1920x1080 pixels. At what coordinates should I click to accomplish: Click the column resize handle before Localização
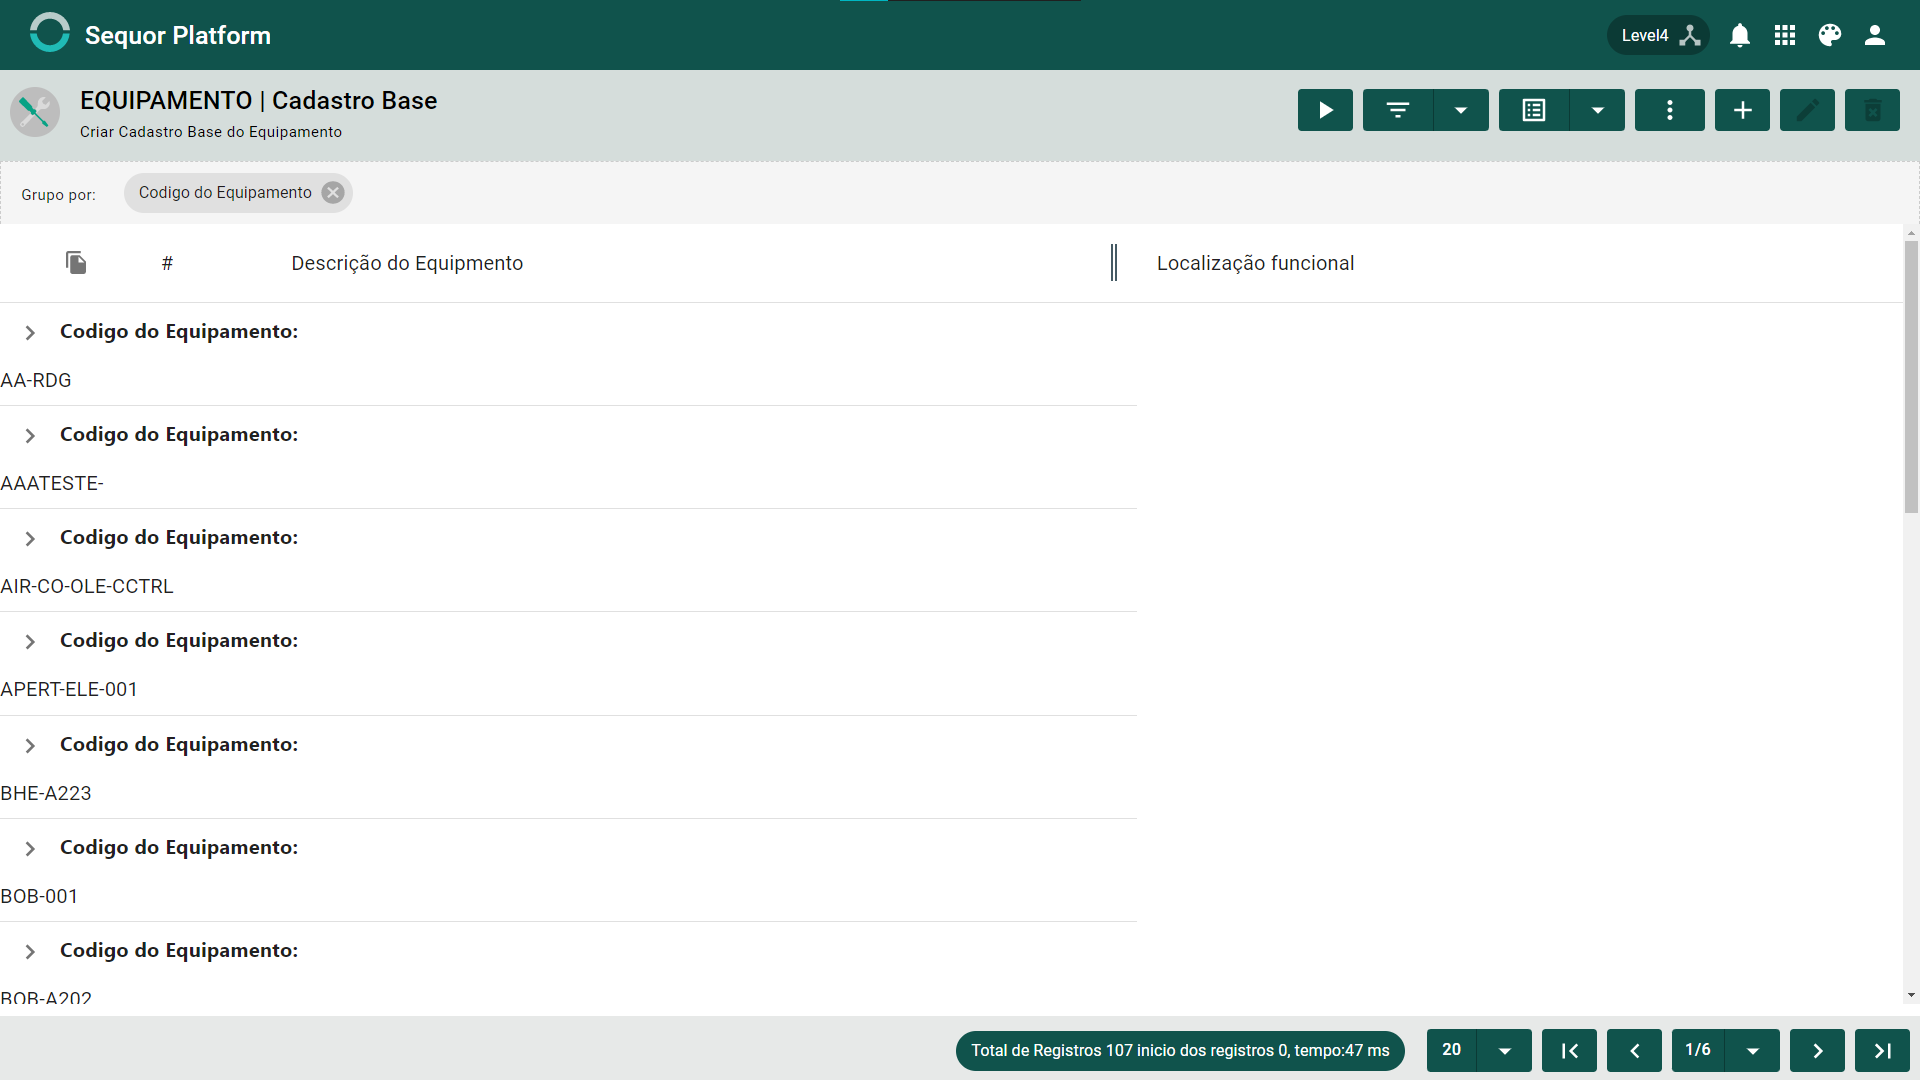pos(1114,263)
